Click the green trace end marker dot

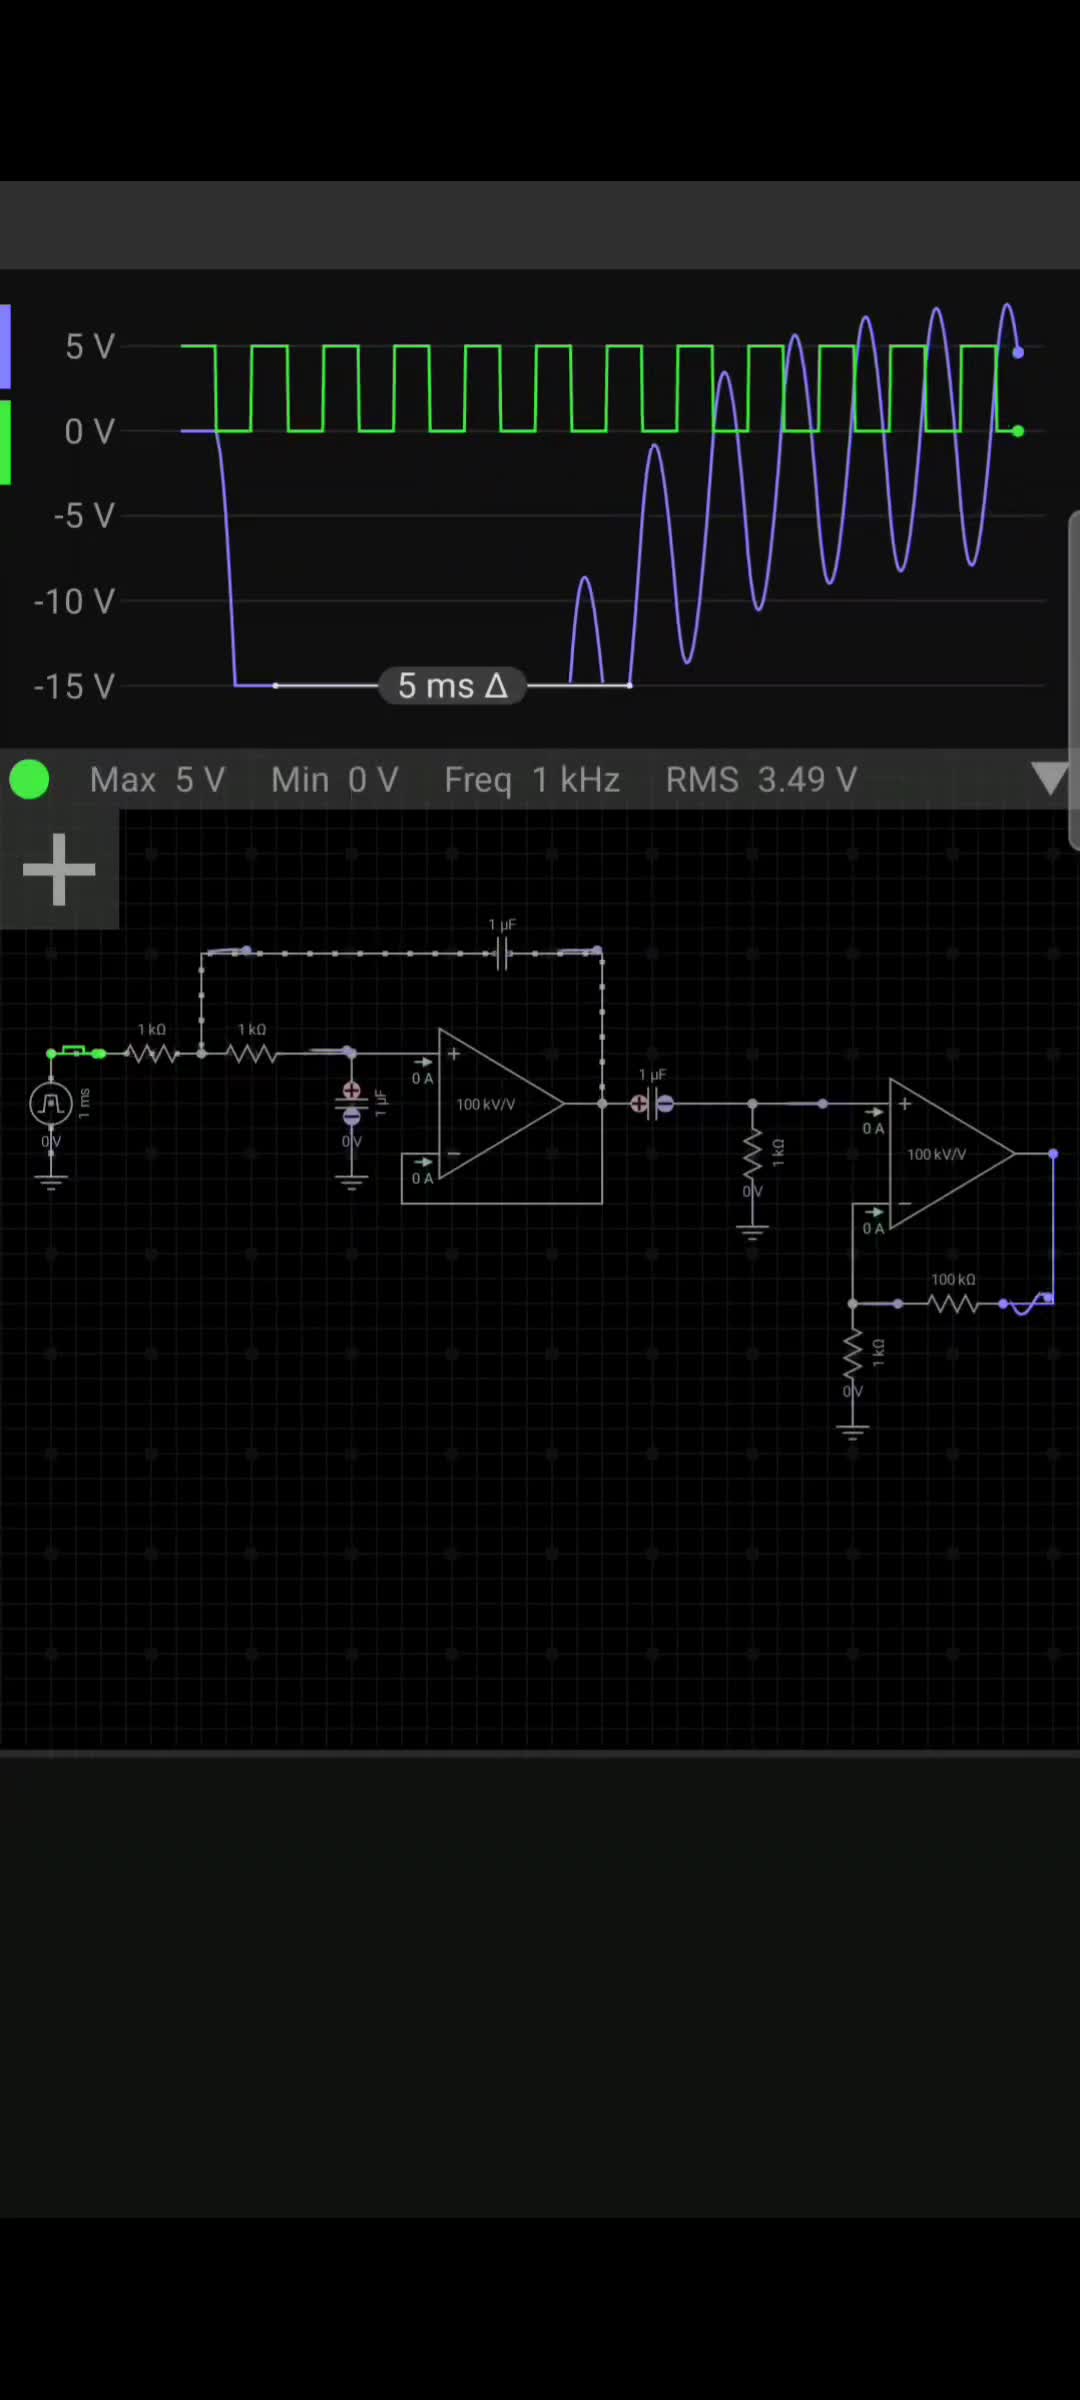pos(1018,431)
